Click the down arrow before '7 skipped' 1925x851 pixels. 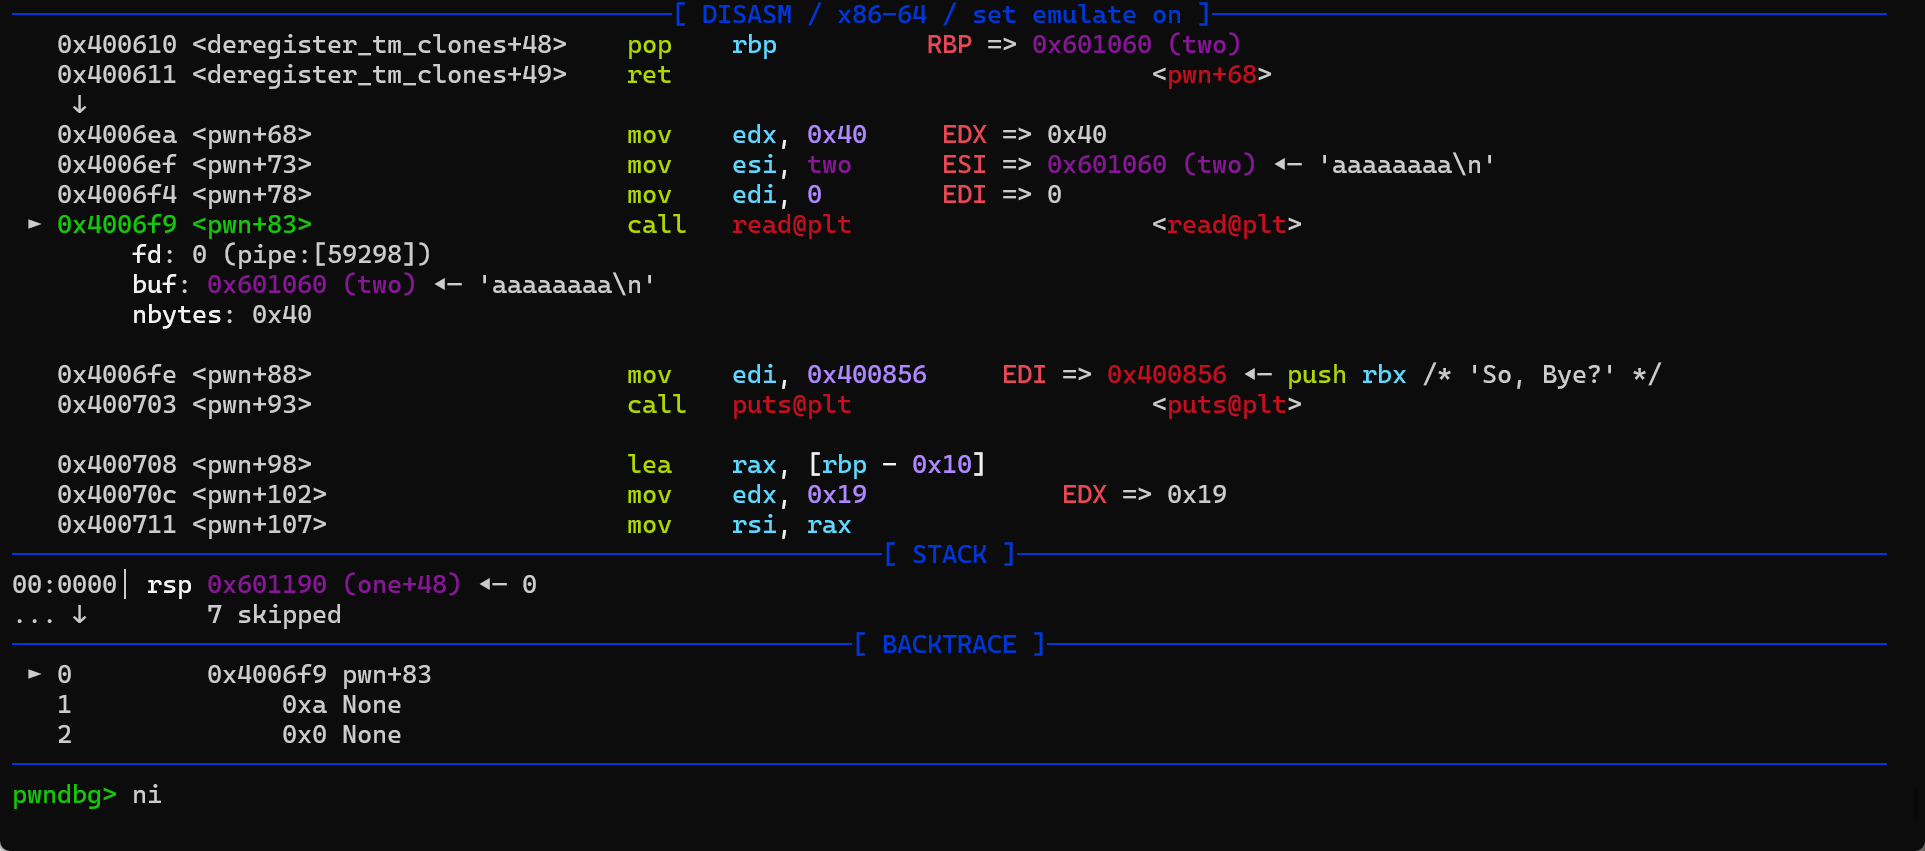(79, 614)
